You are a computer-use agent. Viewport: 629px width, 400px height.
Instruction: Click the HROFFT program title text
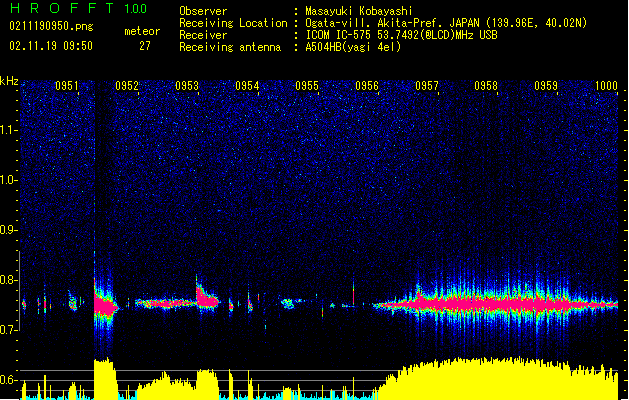62,8
